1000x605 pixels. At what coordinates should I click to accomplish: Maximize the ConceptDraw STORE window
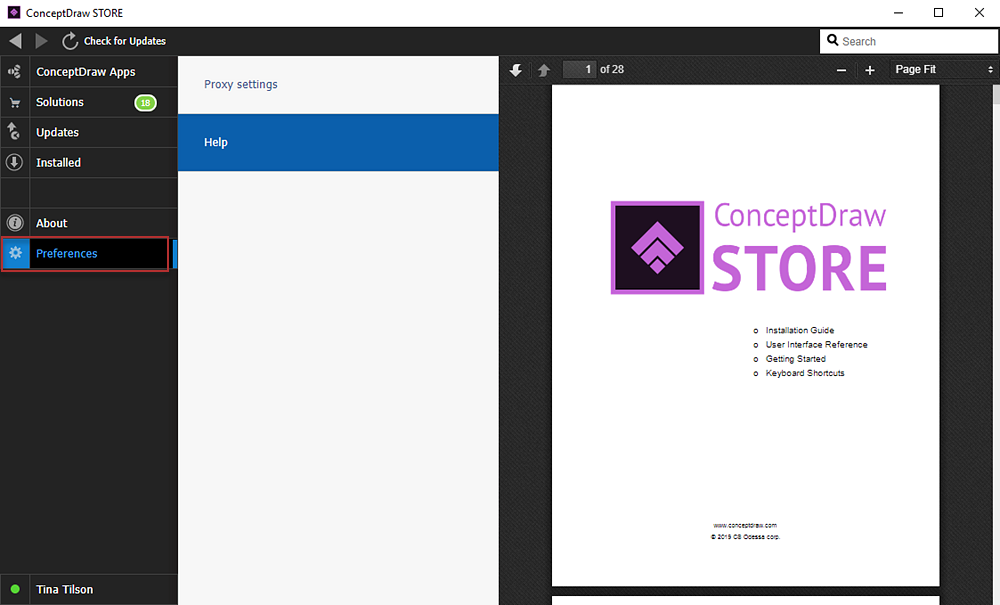coord(938,13)
